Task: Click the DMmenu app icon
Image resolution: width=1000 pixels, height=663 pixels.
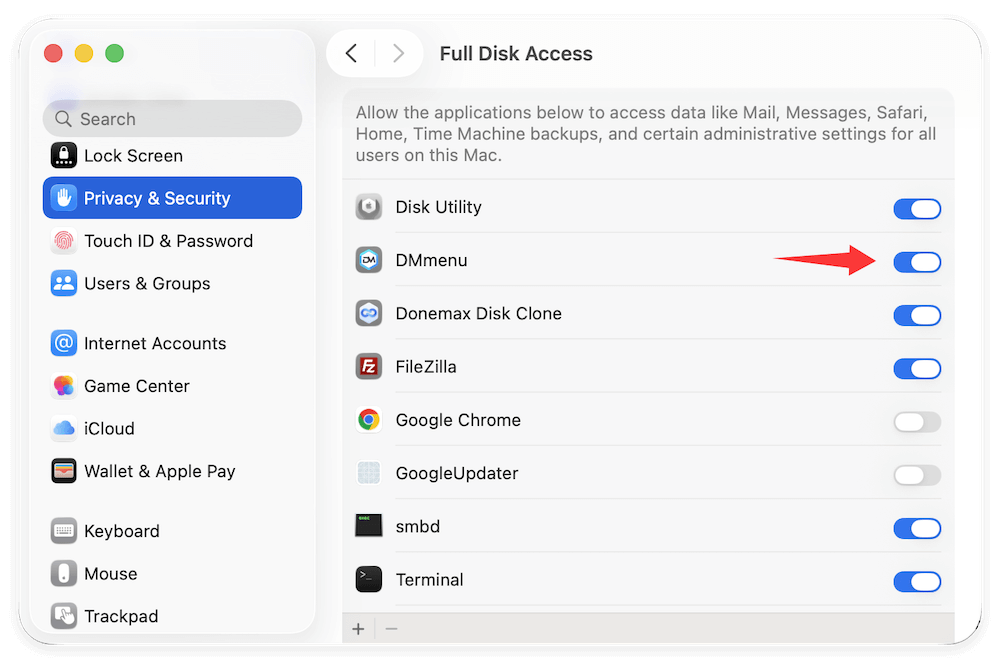Action: click(x=368, y=260)
